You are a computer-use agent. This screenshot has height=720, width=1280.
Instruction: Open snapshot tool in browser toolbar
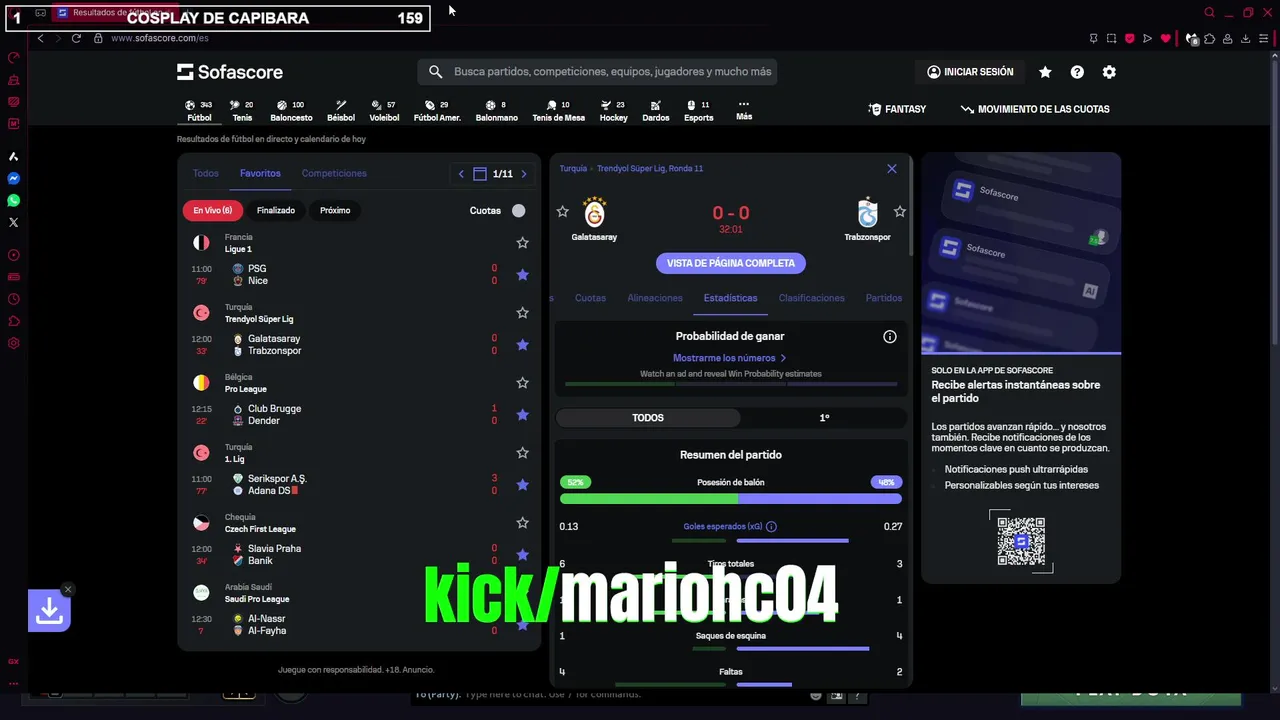(1111, 38)
